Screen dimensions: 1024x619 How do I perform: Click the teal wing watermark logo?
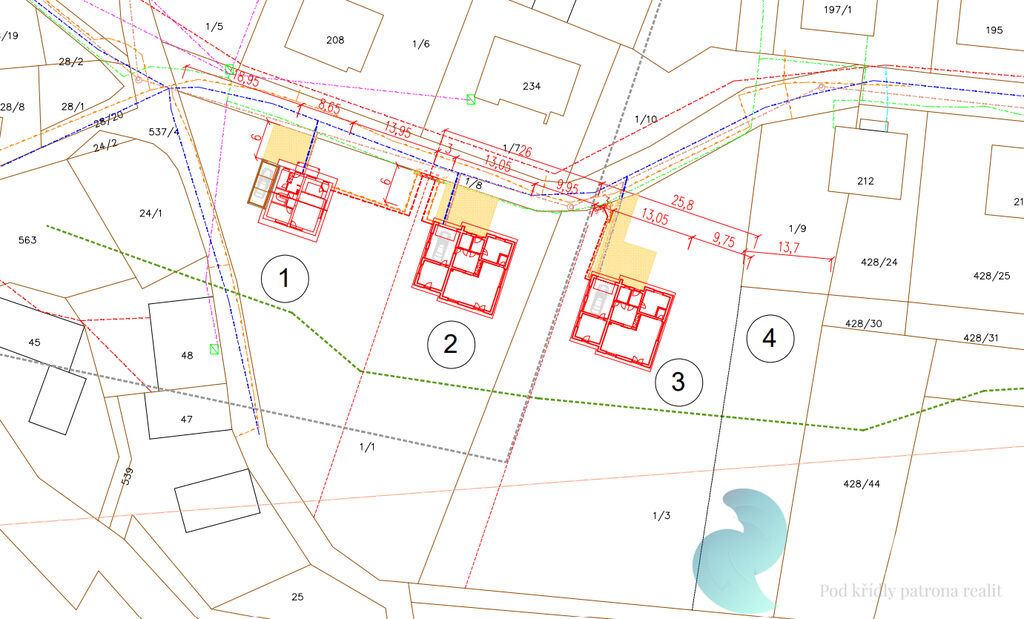click(x=740, y=551)
